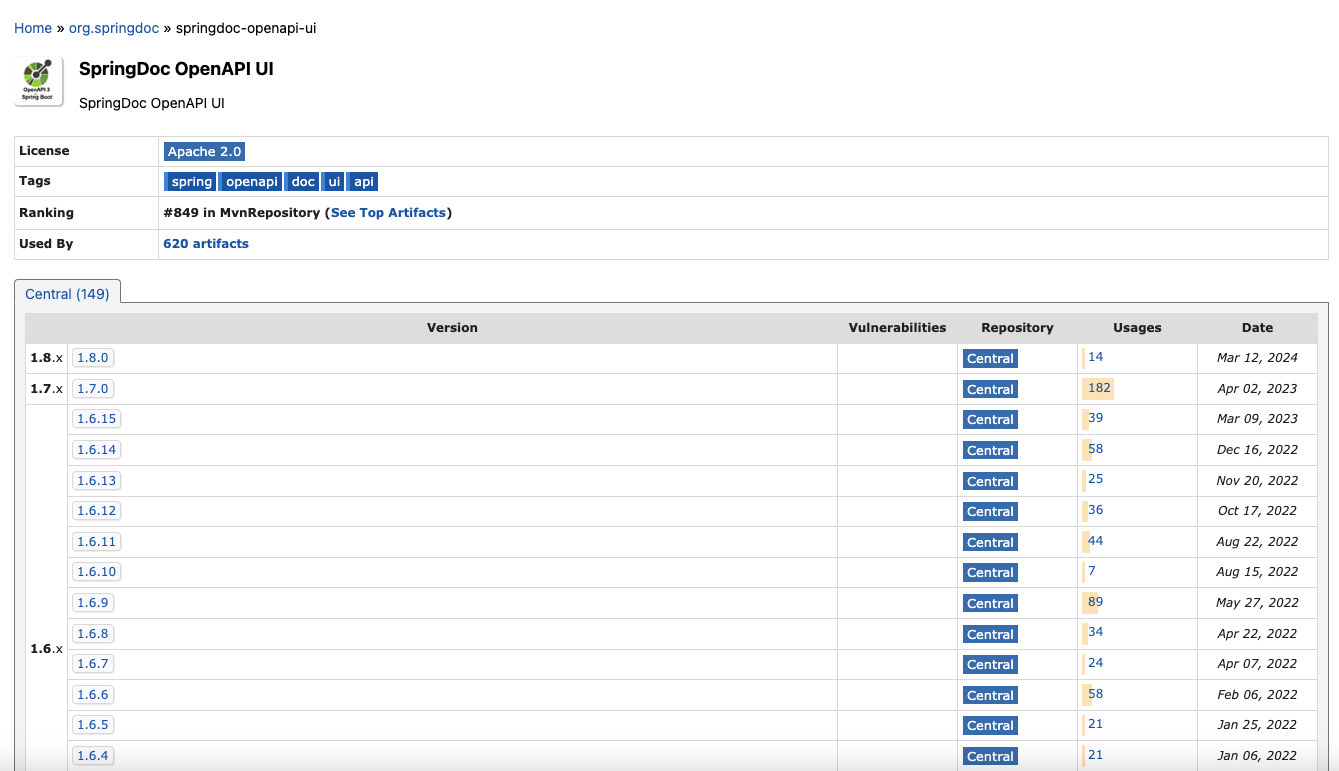Open 44 usages of version 1.6.11
Image resolution: width=1339 pixels, height=771 pixels.
point(1095,541)
